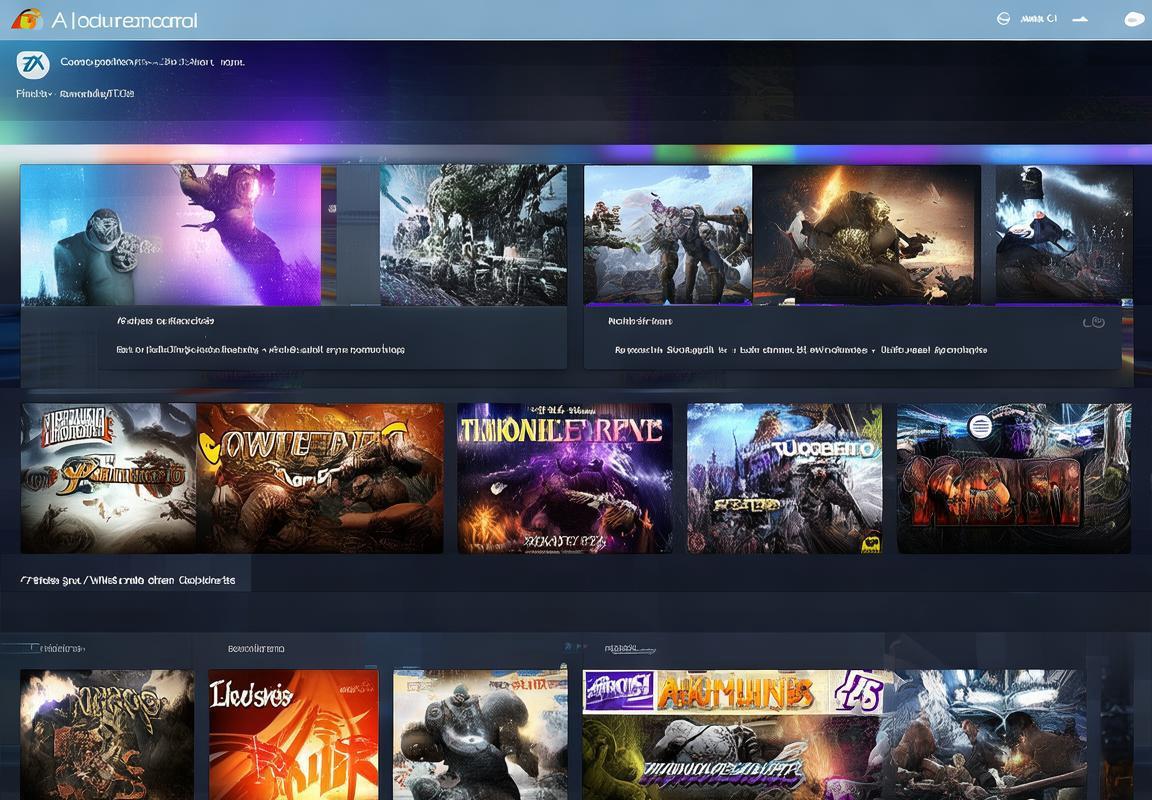This screenshot has width=1152, height=800.
Task: Click the highlighted label below the game tiles row
Action: pyautogui.click(x=128, y=580)
